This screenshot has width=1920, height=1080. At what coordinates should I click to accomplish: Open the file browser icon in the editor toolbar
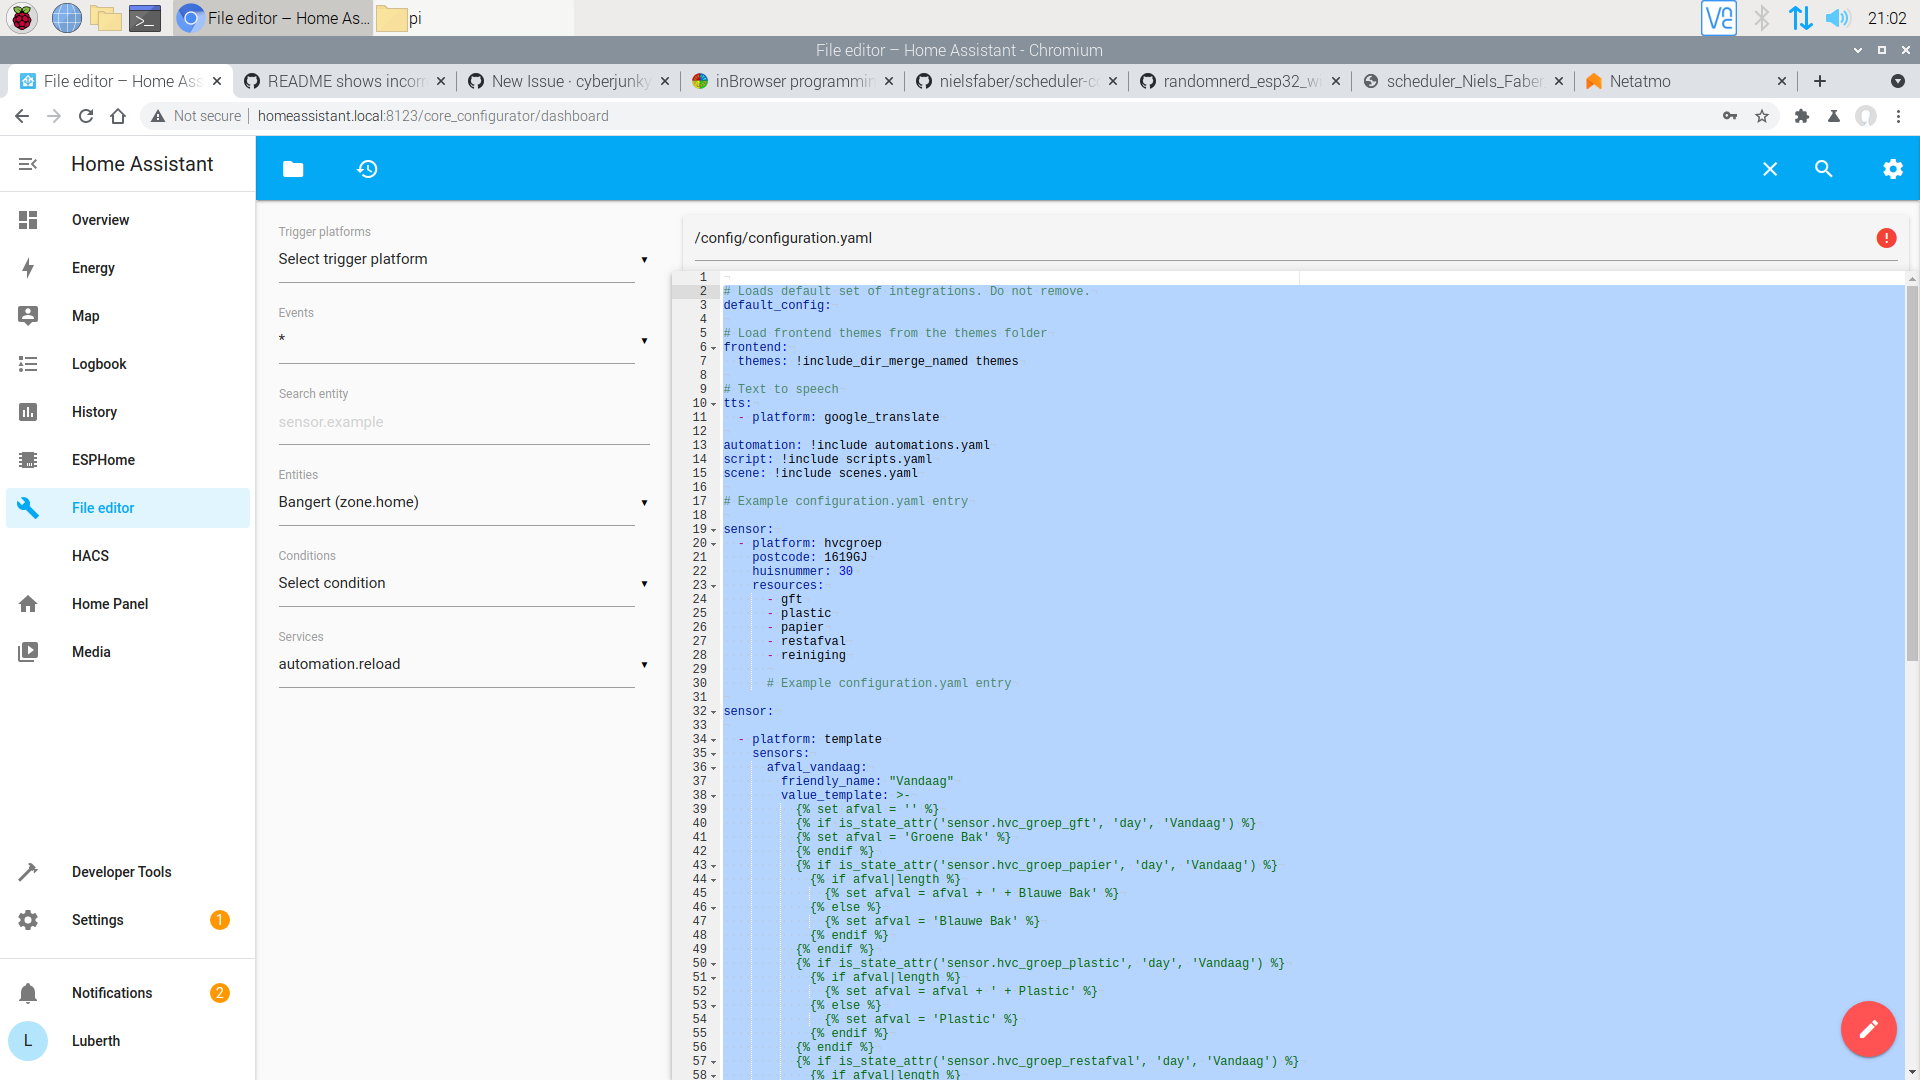tap(293, 168)
